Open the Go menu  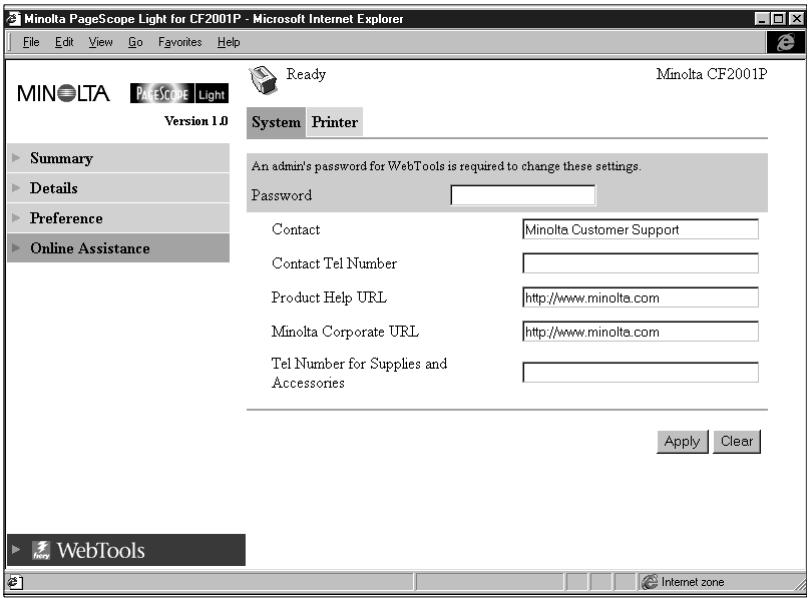[135, 42]
